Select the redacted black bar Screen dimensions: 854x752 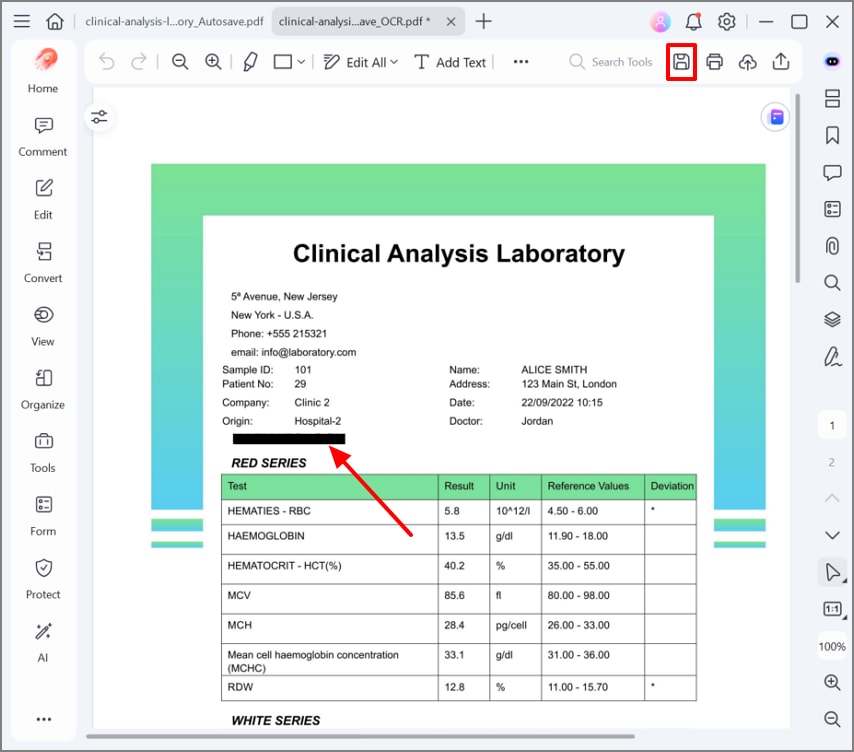pos(289,439)
